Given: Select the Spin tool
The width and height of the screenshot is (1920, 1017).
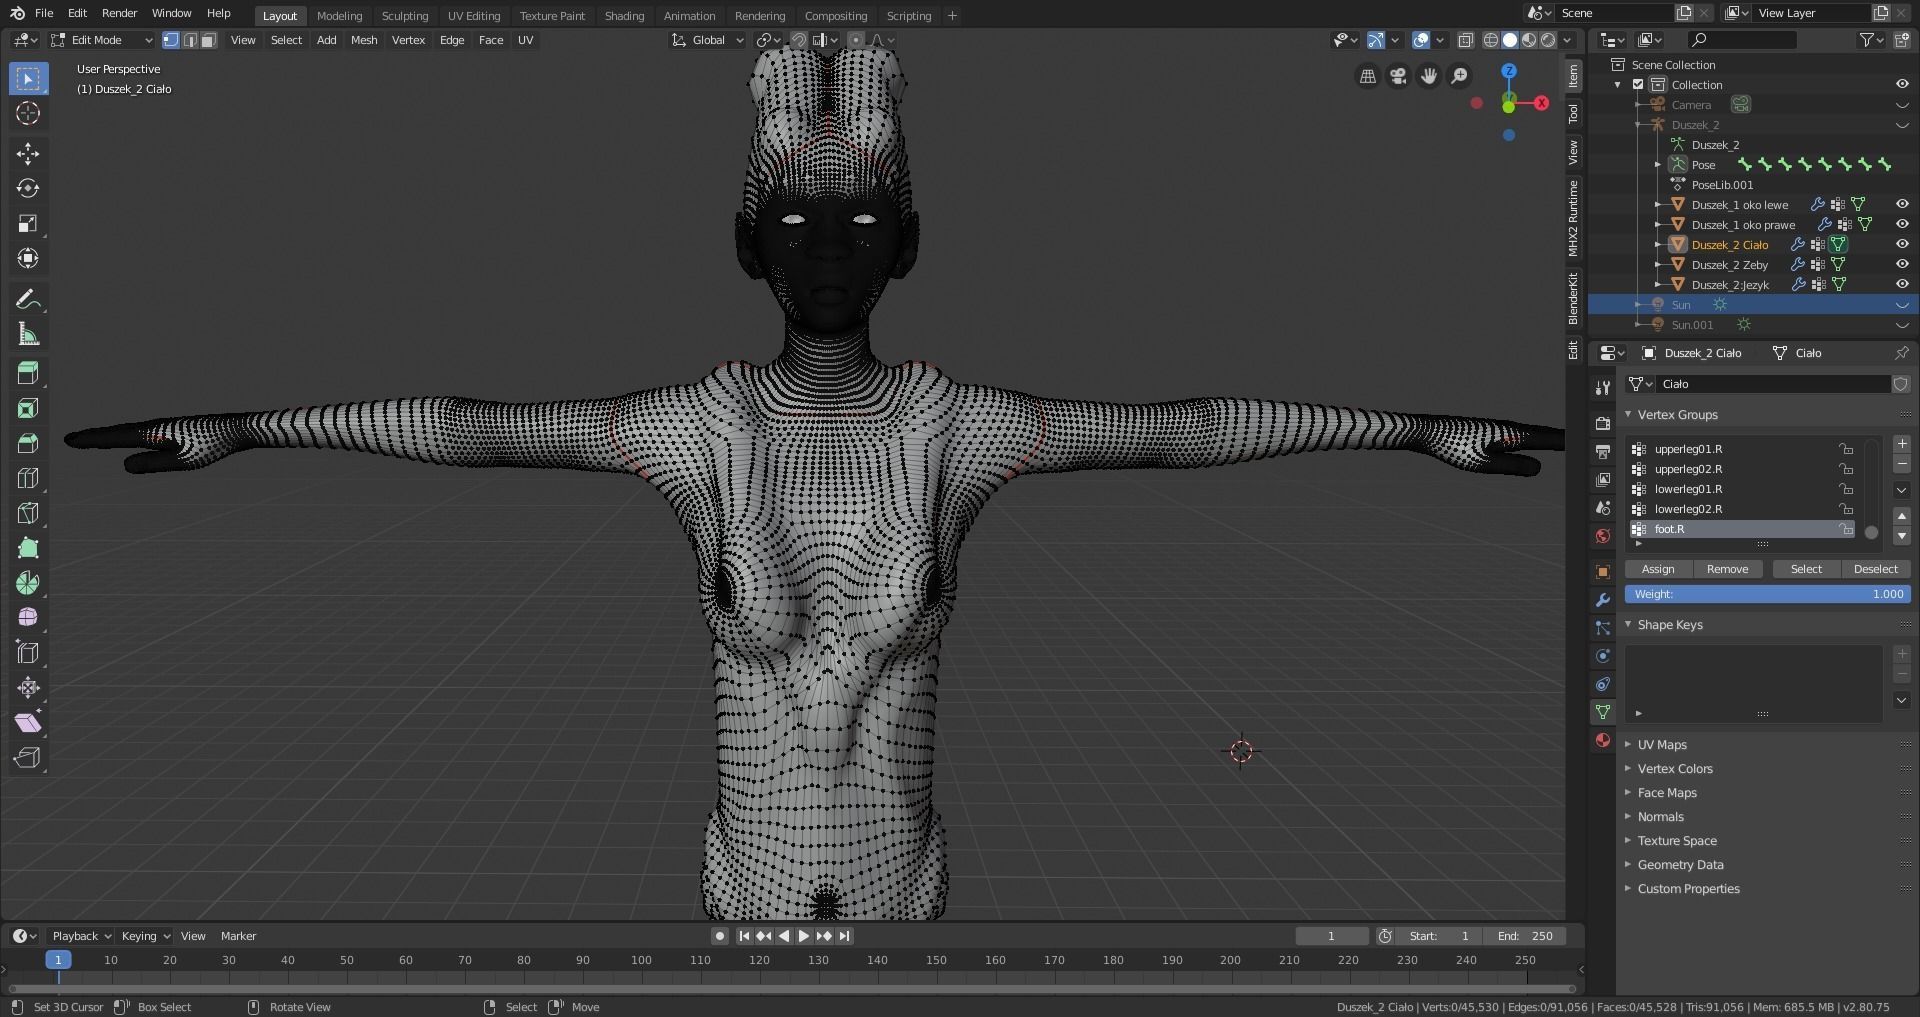Looking at the screenshot, I should (28, 583).
